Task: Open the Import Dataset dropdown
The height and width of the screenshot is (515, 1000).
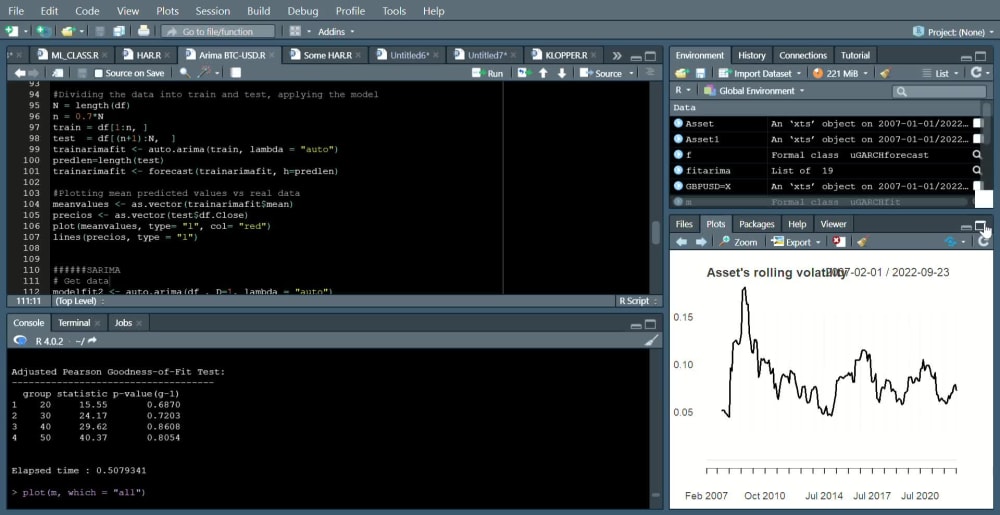Action: 759,73
